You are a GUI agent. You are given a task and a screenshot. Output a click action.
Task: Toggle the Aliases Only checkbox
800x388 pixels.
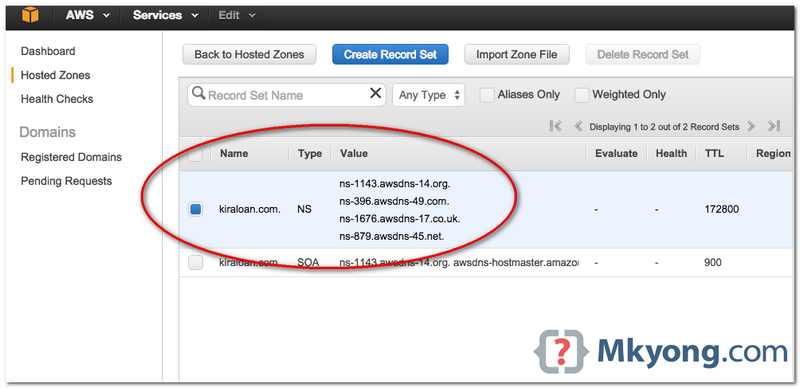coord(487,95)
